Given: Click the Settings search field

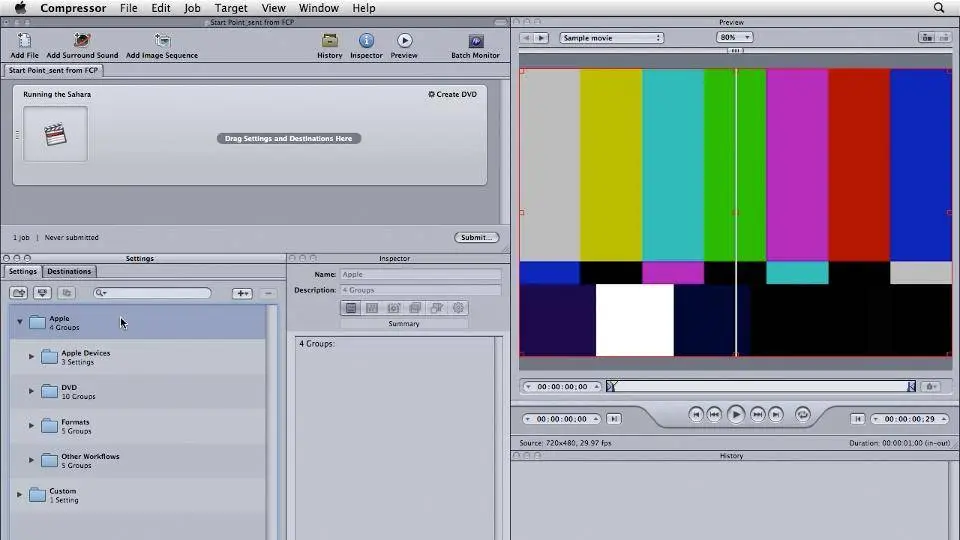Looking at the screenshot, I should pyautogui.click(x=152, y=293).
